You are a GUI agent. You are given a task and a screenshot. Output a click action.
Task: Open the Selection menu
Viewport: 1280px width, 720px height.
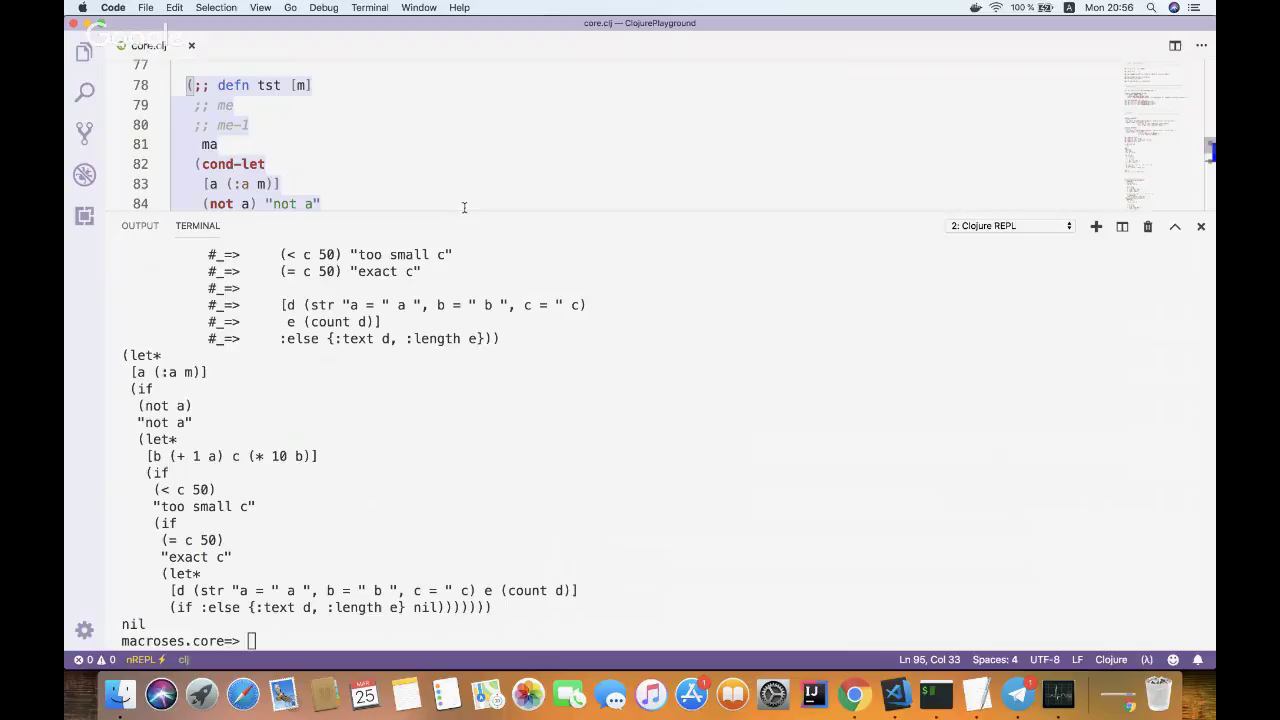pyautogui.click(x=216, y=8)
